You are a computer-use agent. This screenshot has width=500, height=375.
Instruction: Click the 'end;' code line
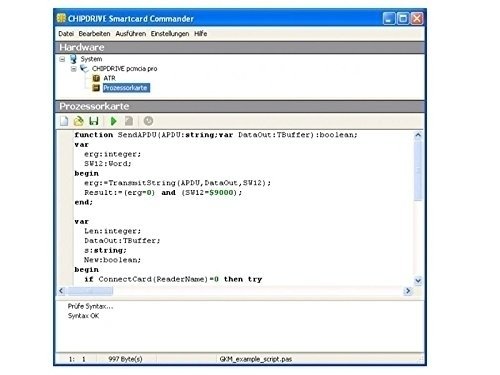(x=84, y=202)
